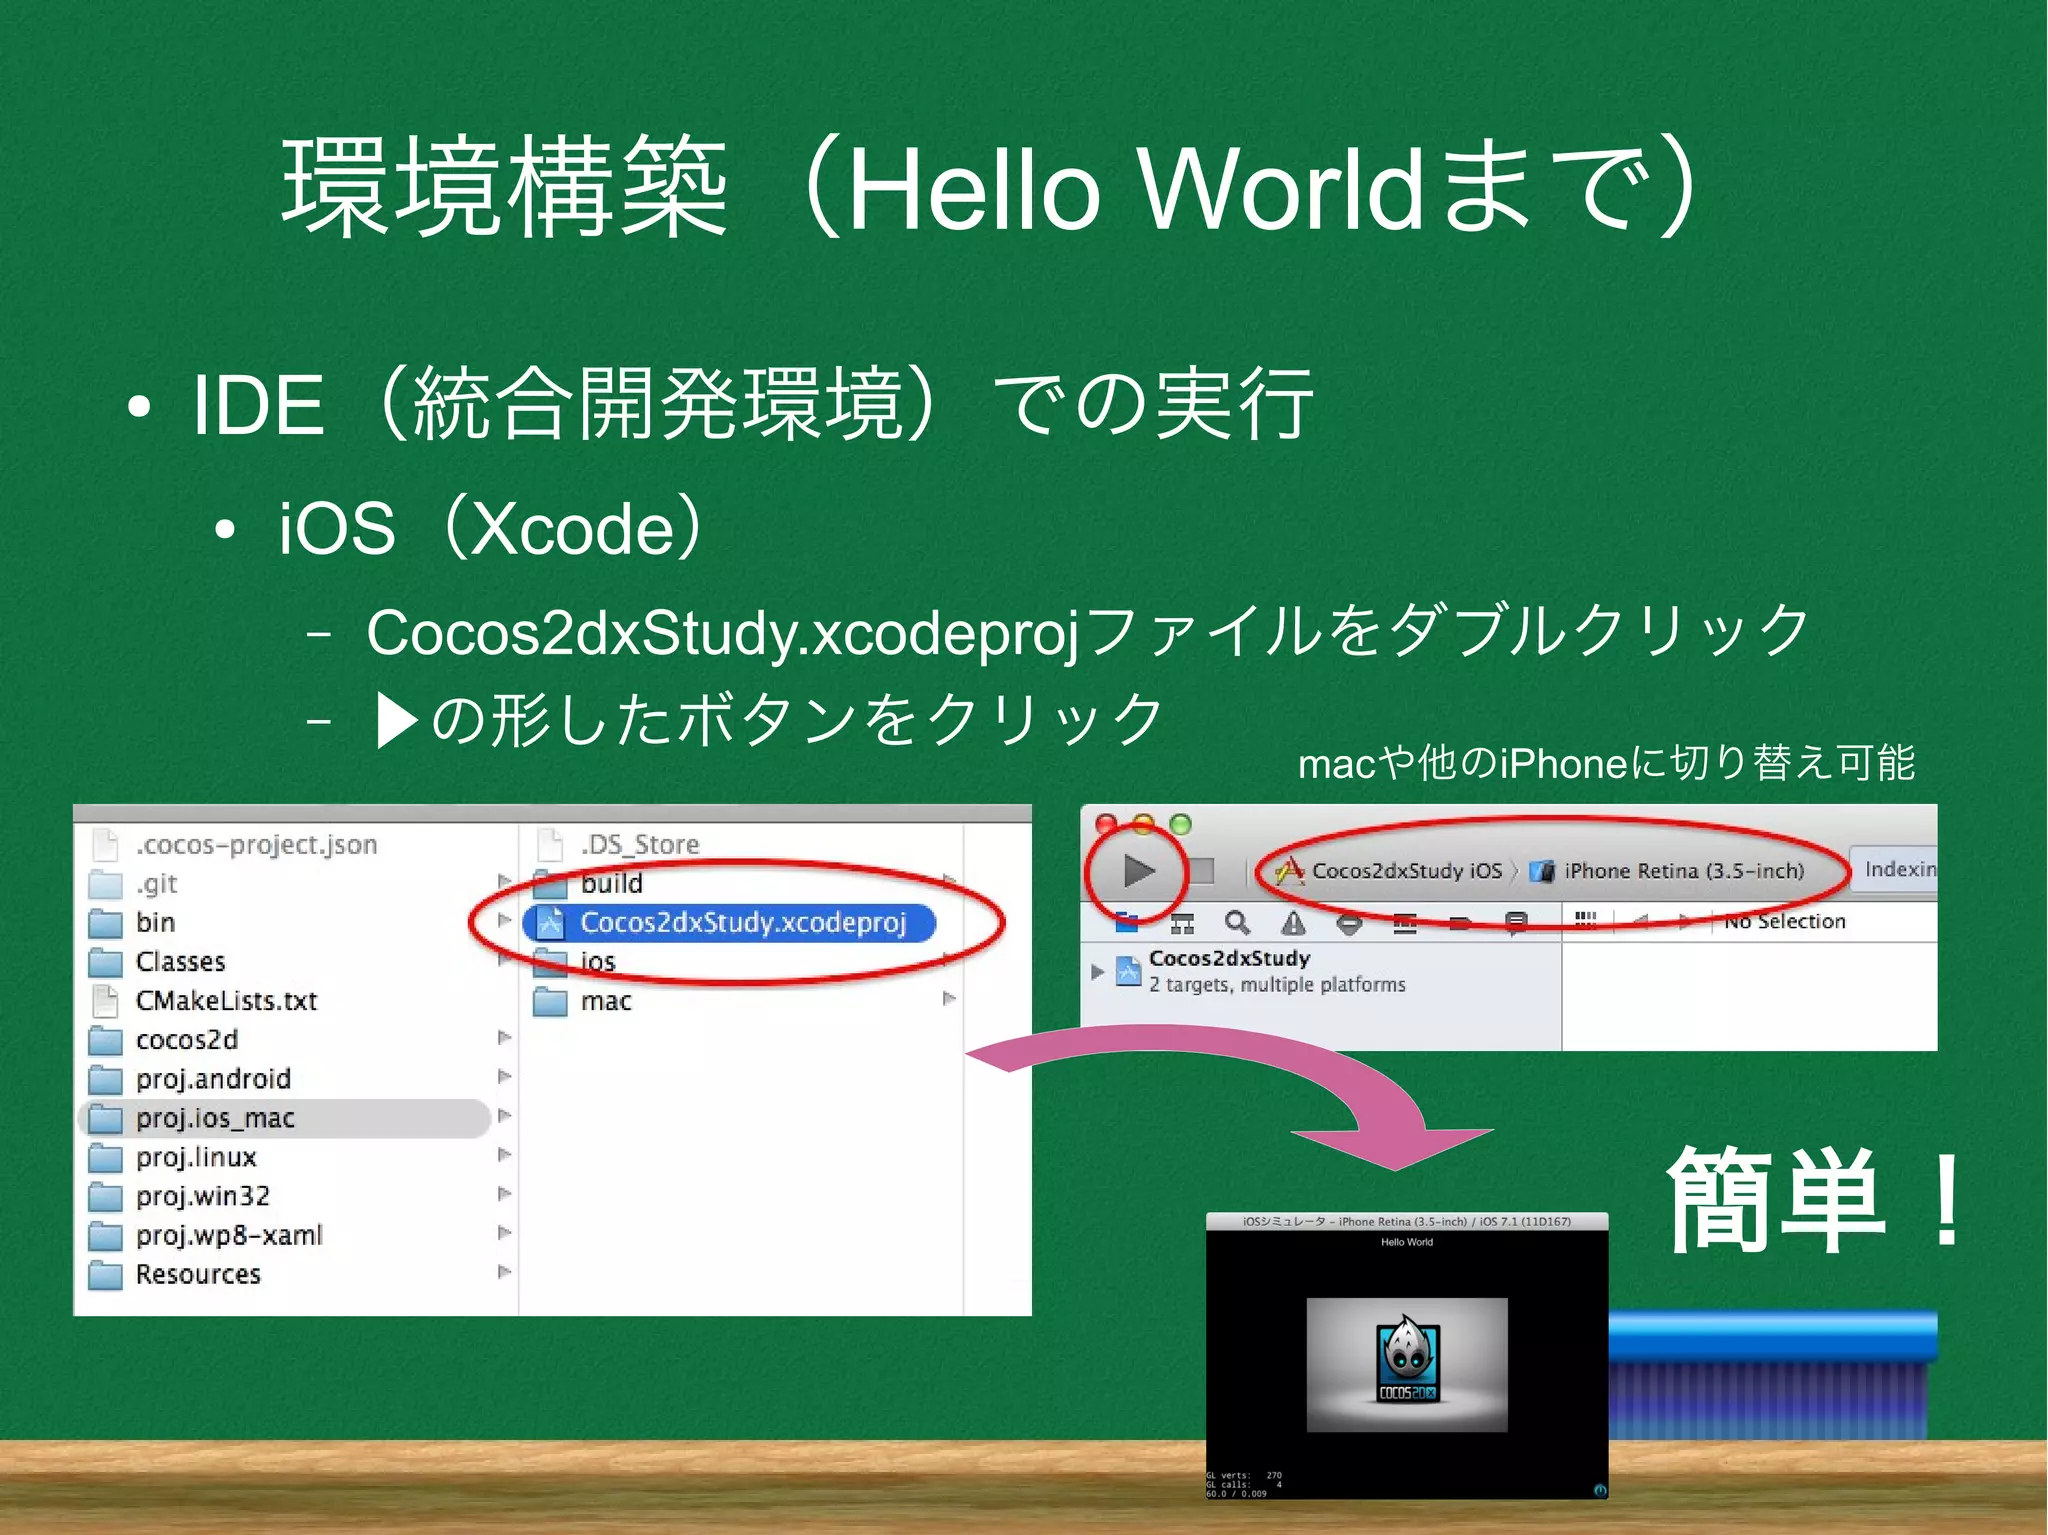Open the test navigator diamond icon
The image size is (2048, 1535).
pyautogui.click(x=1349, y=923)
